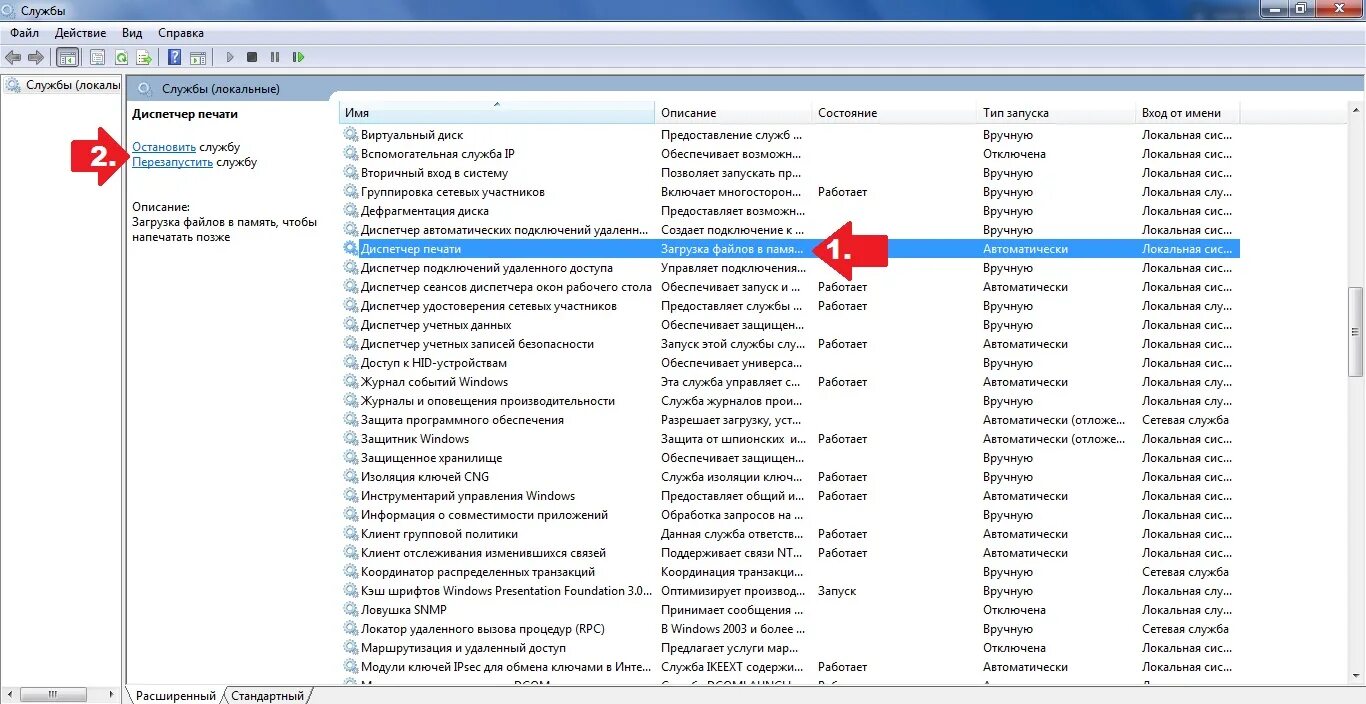This screenshot has width=1366, height=704.
Task: Sort by the Имя column header
Action: click(x=497, y=113)
